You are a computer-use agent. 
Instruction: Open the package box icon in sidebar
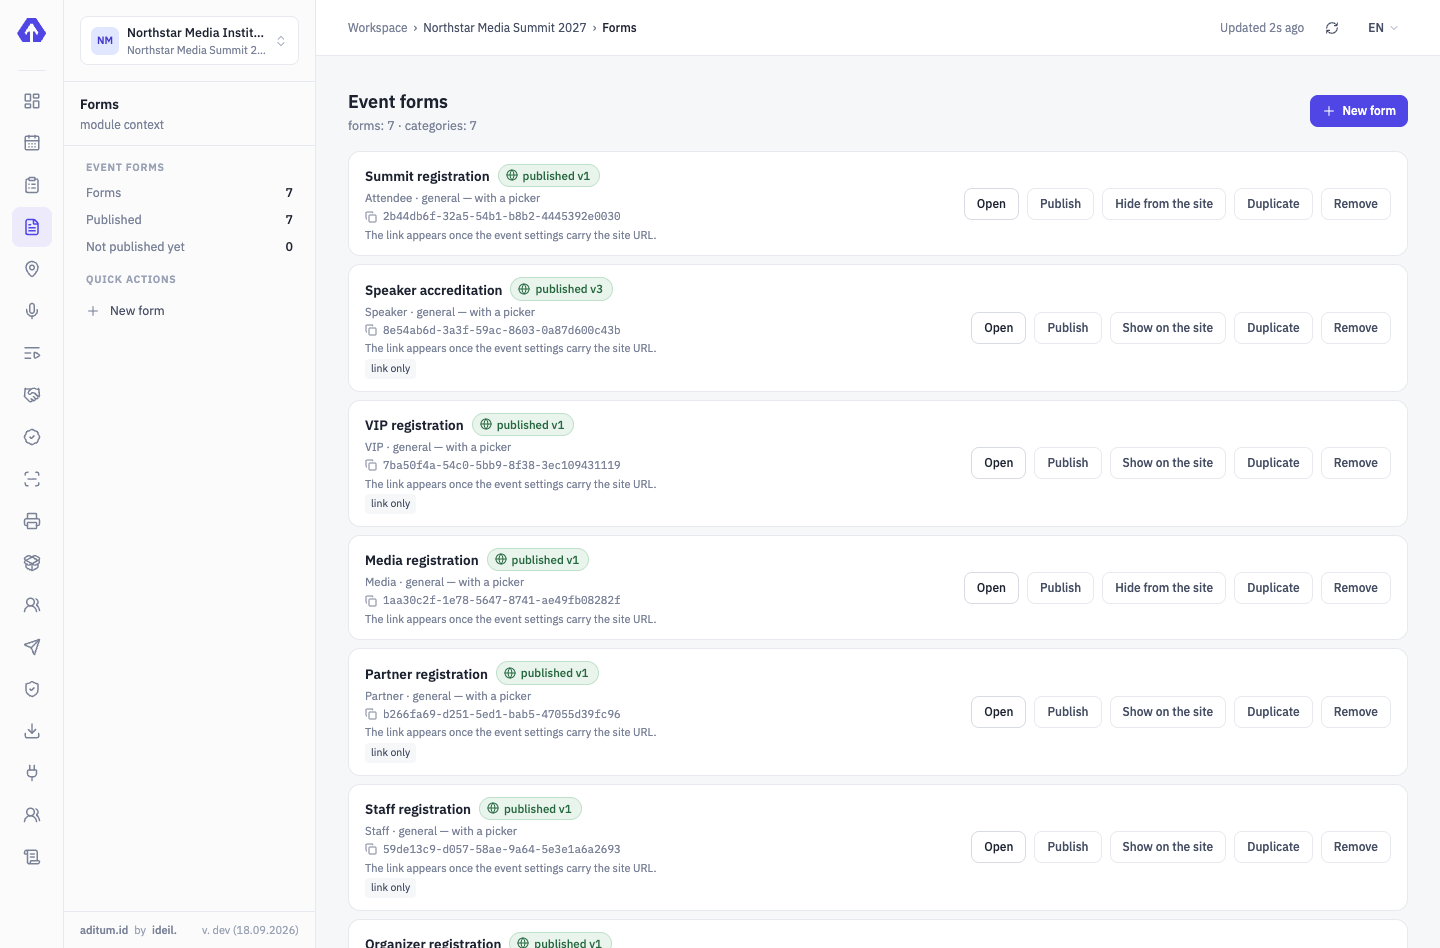click(x=32, y=563)
